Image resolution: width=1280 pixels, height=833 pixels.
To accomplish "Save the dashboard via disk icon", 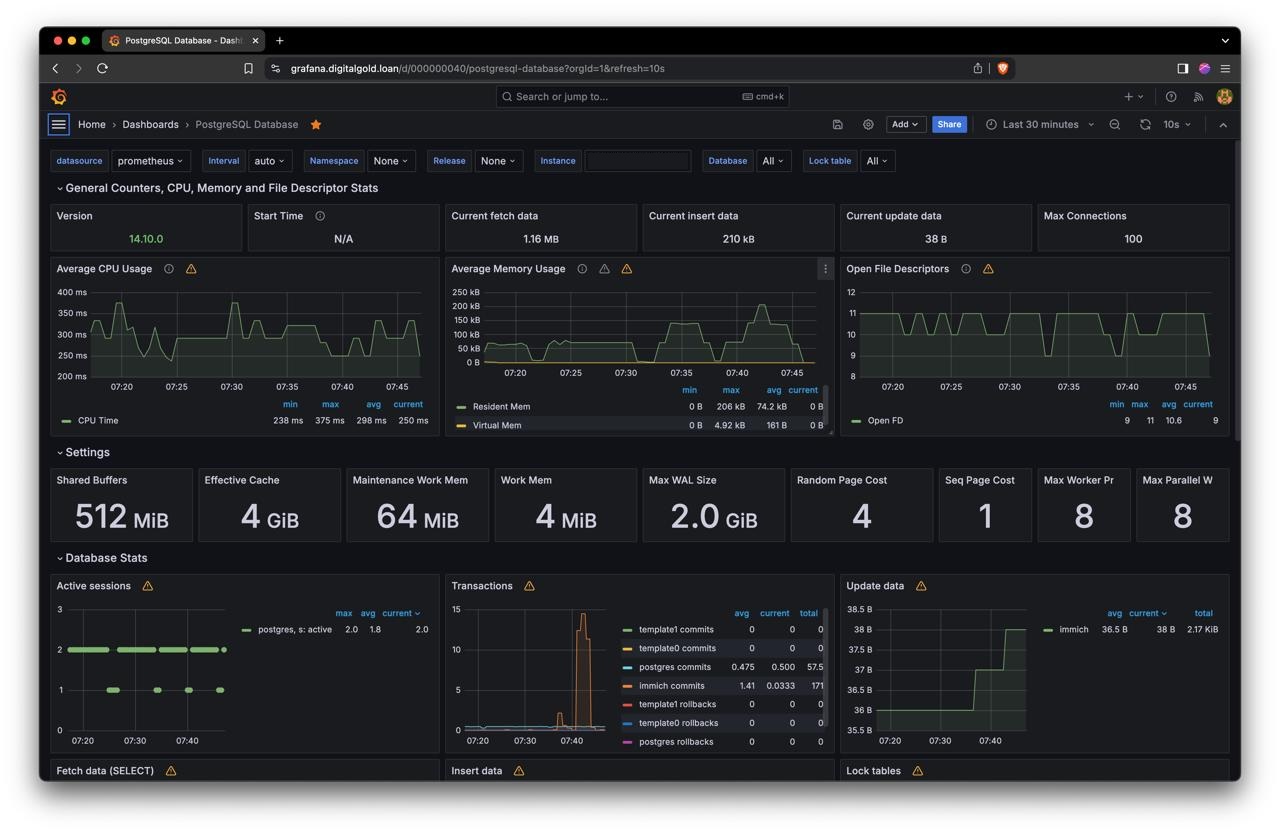I will (838, 125).
